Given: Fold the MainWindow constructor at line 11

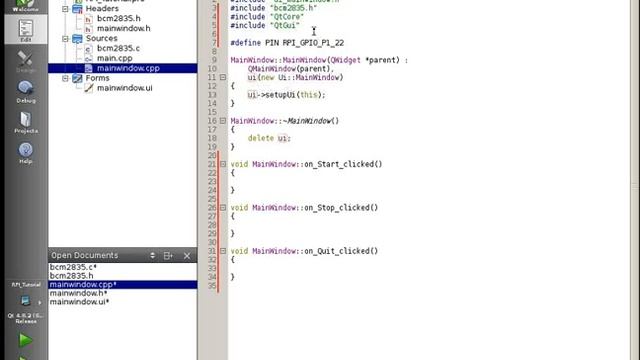Looking at the screenshot, I should pos(223,77).
